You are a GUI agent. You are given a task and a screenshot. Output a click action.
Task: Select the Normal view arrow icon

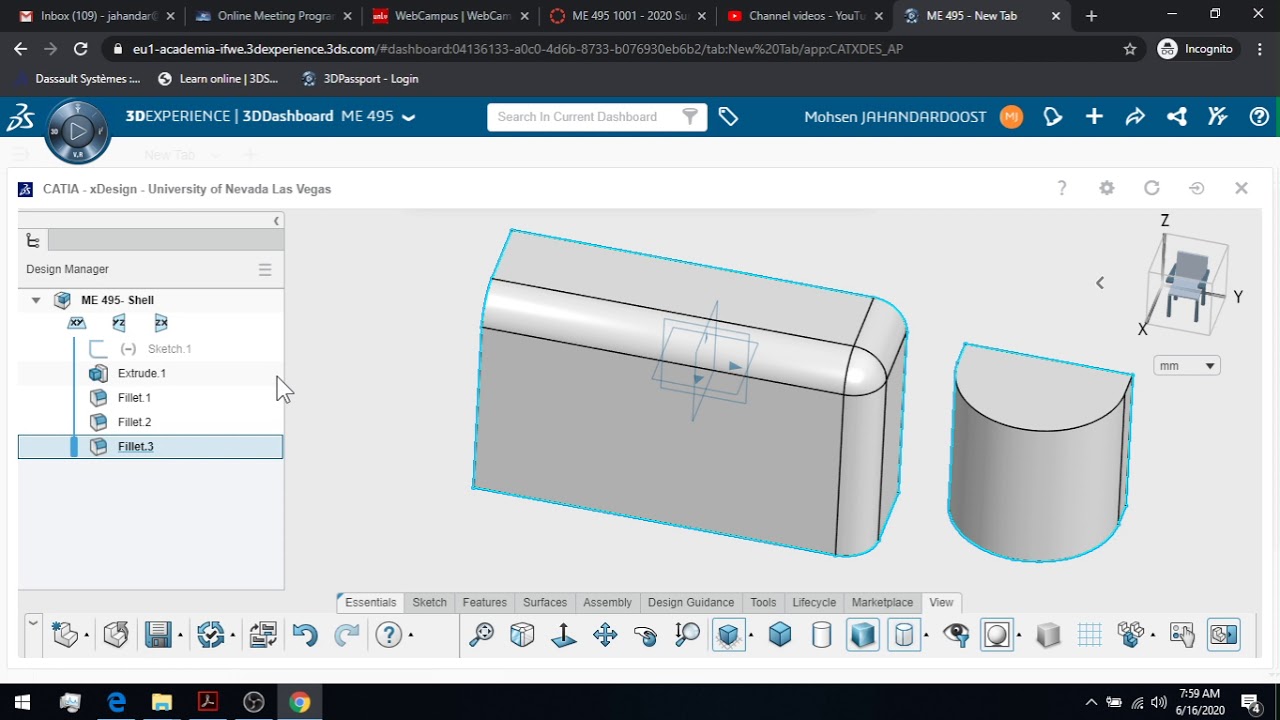tap(564, 634)
